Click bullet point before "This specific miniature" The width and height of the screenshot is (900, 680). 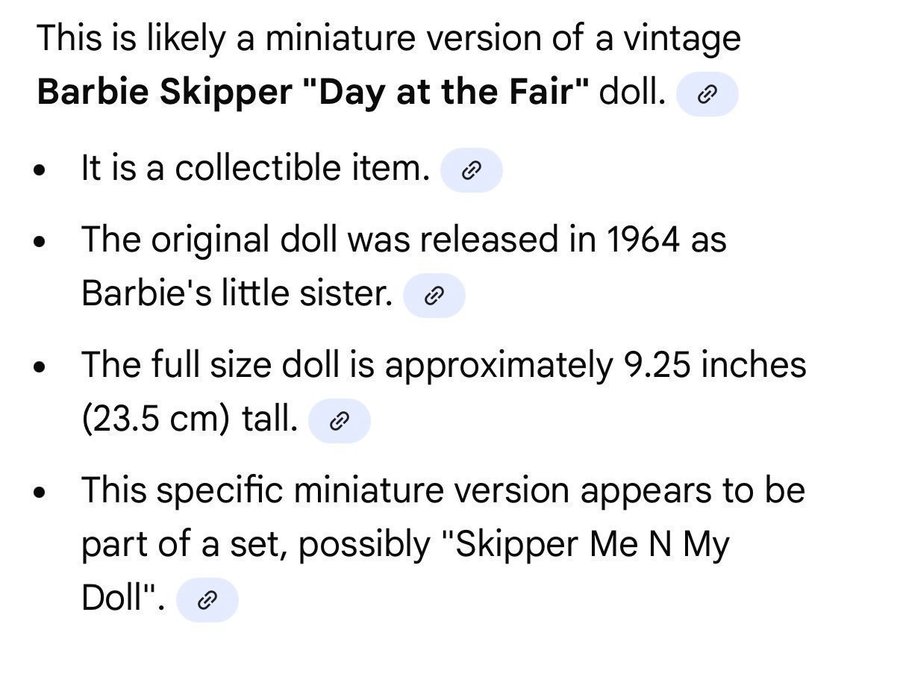point(38,493)
